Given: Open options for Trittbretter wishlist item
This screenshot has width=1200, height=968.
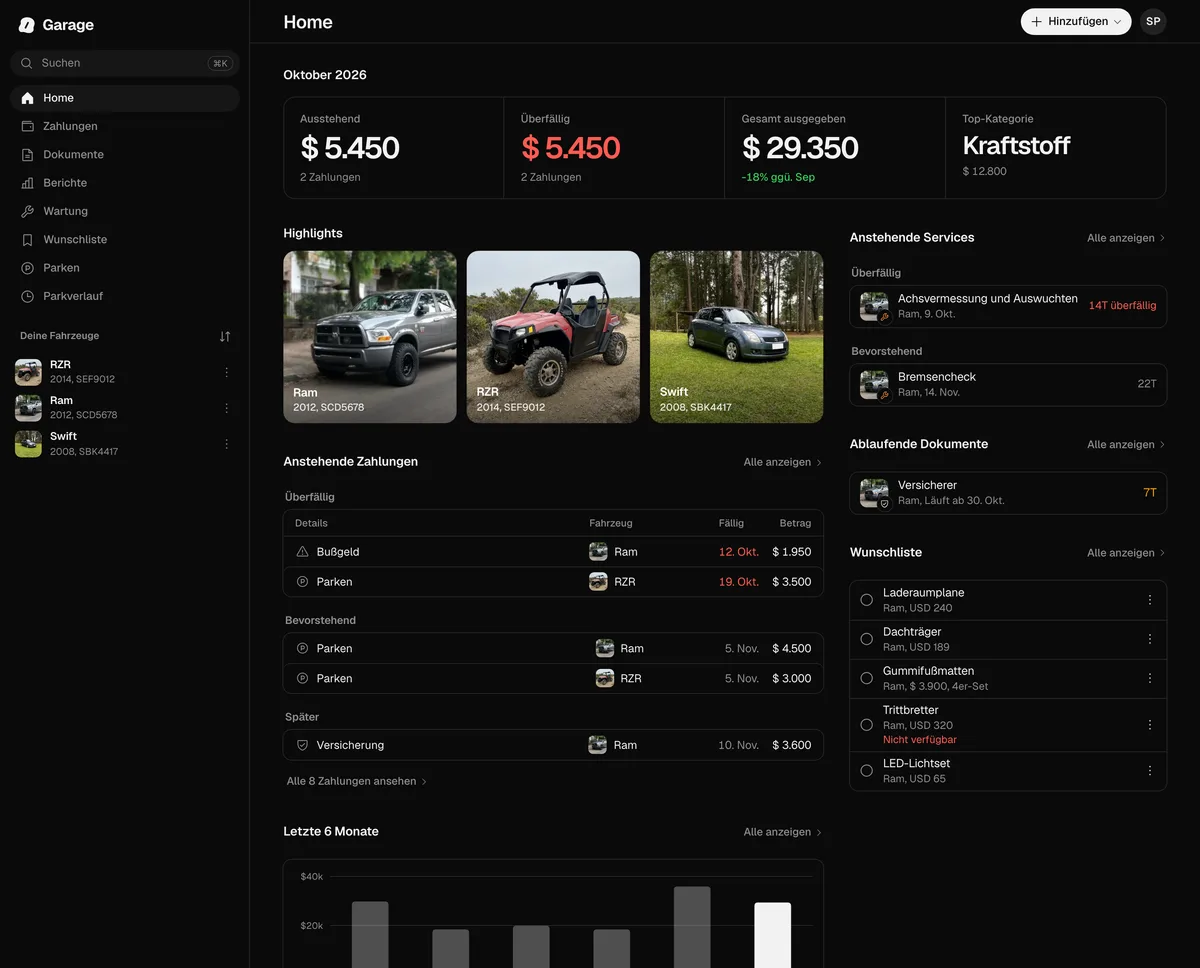Looking at the screenshot, I should point(1150,724).
